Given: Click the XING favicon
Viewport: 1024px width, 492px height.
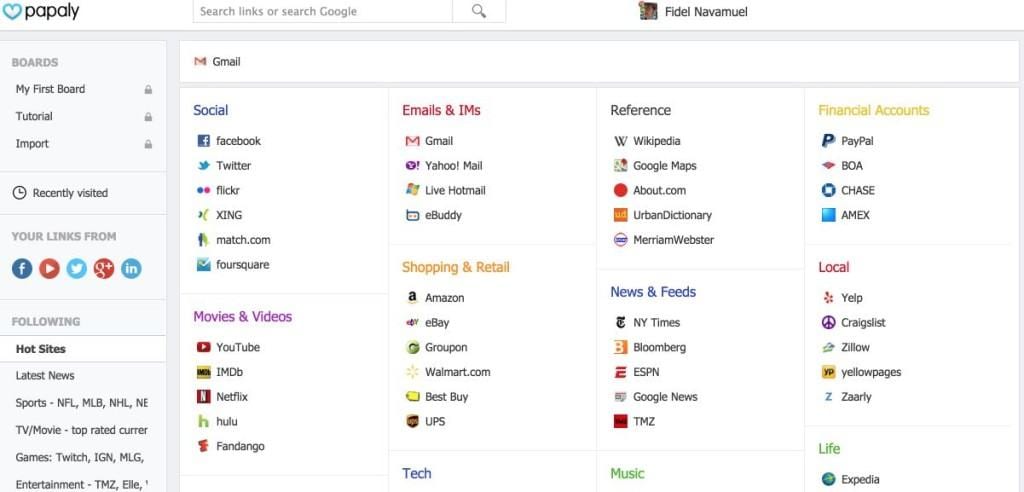Looking at the screenshot, I should point(203,215).
